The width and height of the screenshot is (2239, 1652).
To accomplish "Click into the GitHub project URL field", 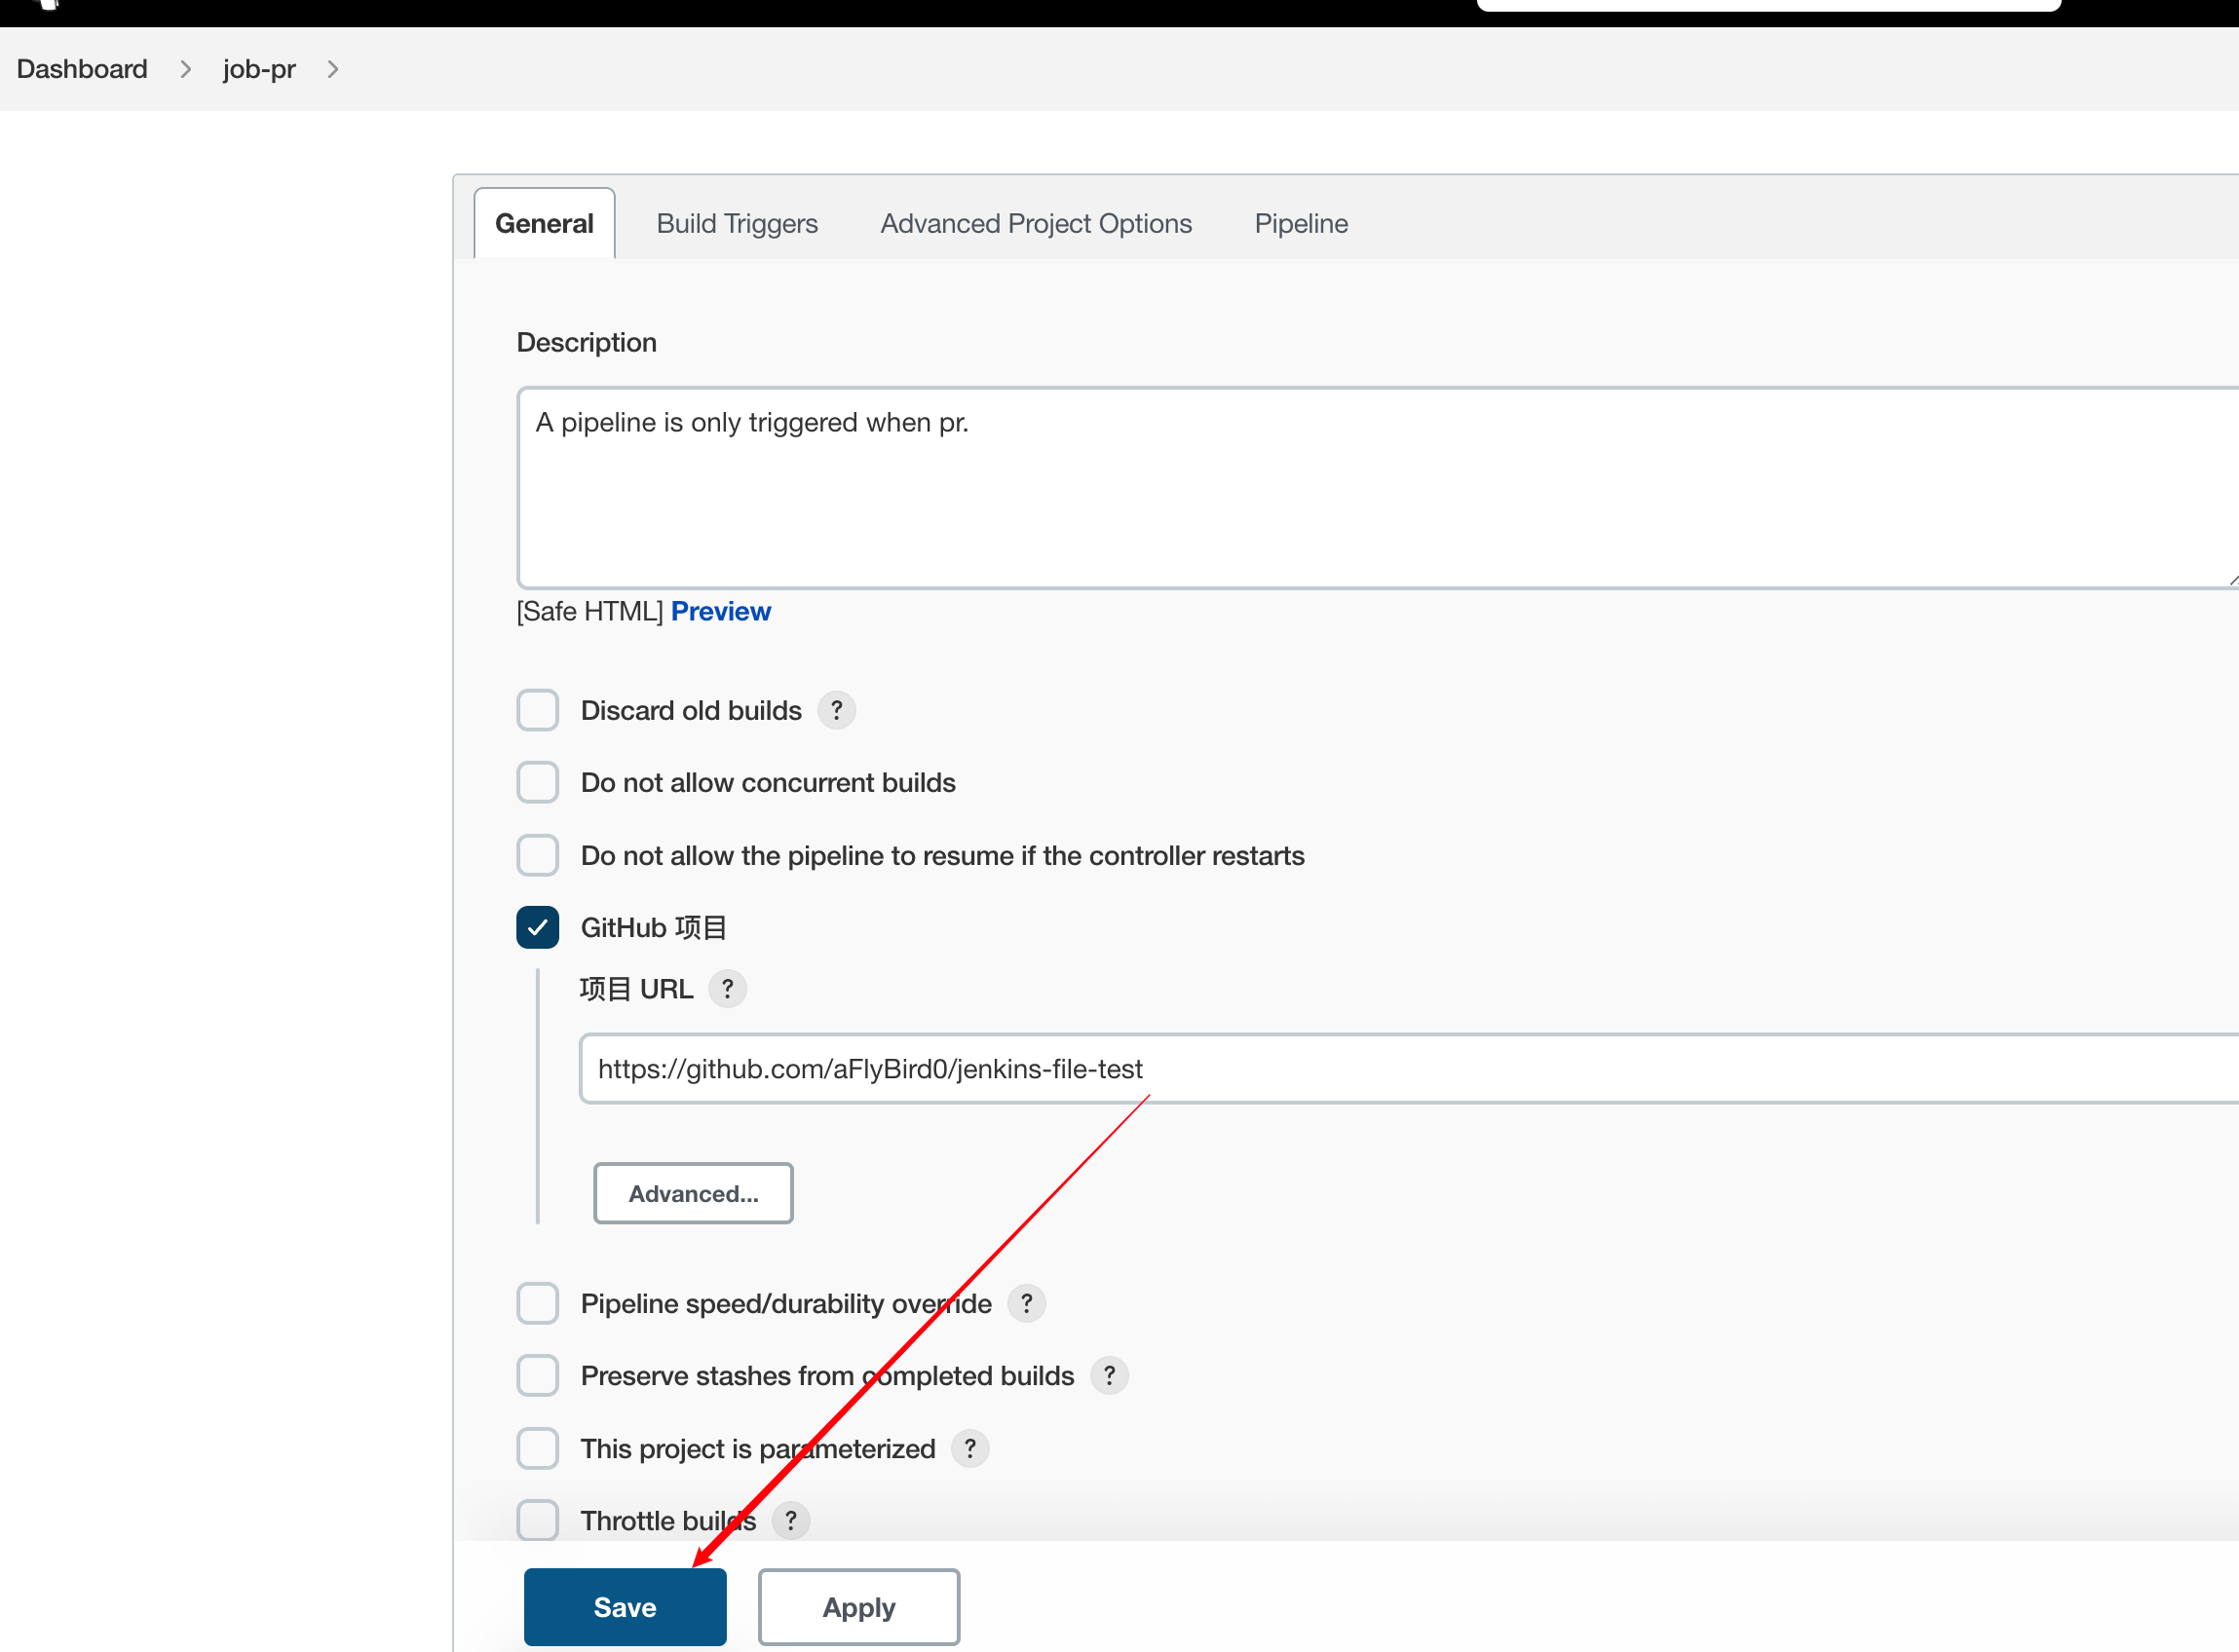I will point(1400,1069).
